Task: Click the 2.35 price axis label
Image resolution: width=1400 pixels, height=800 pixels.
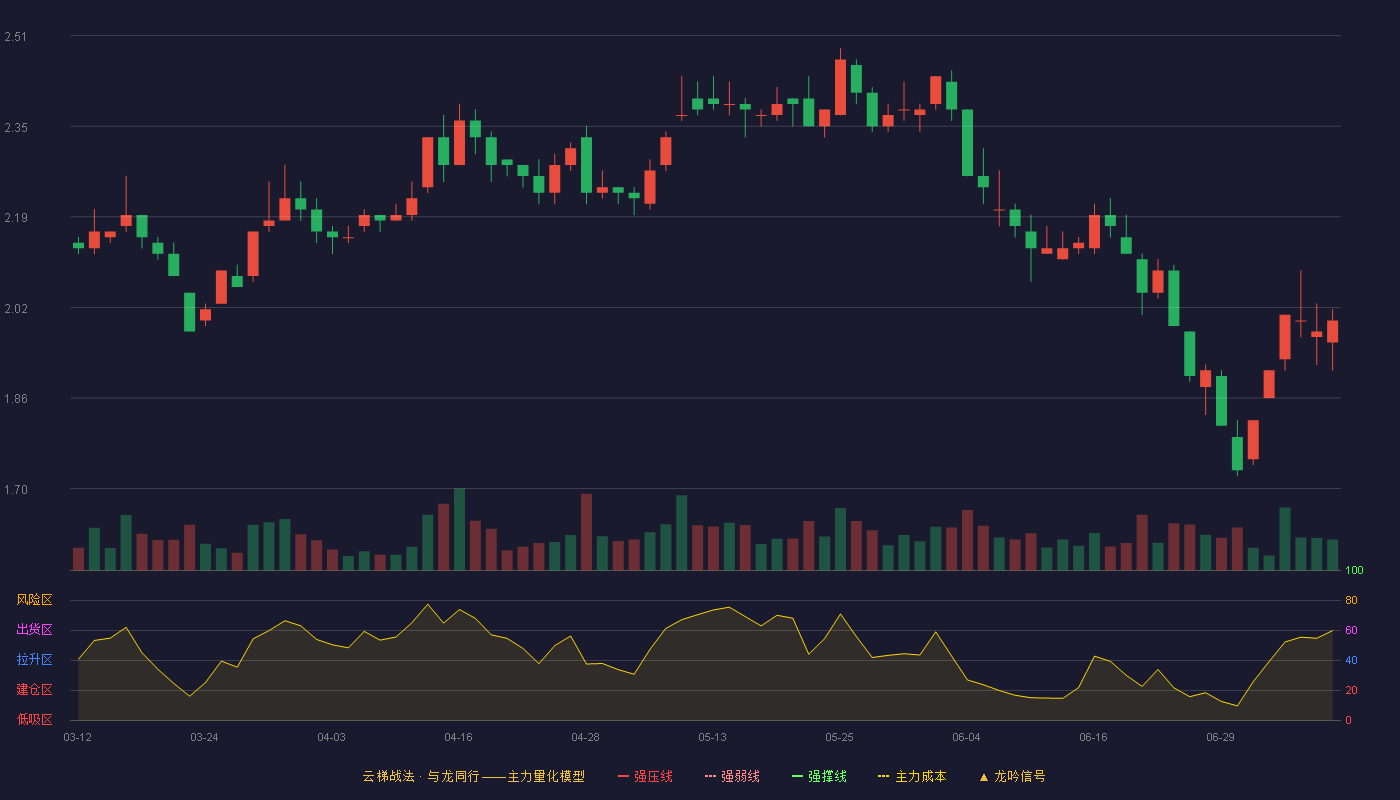Action: pyautogui.click(x=16, y=127)
